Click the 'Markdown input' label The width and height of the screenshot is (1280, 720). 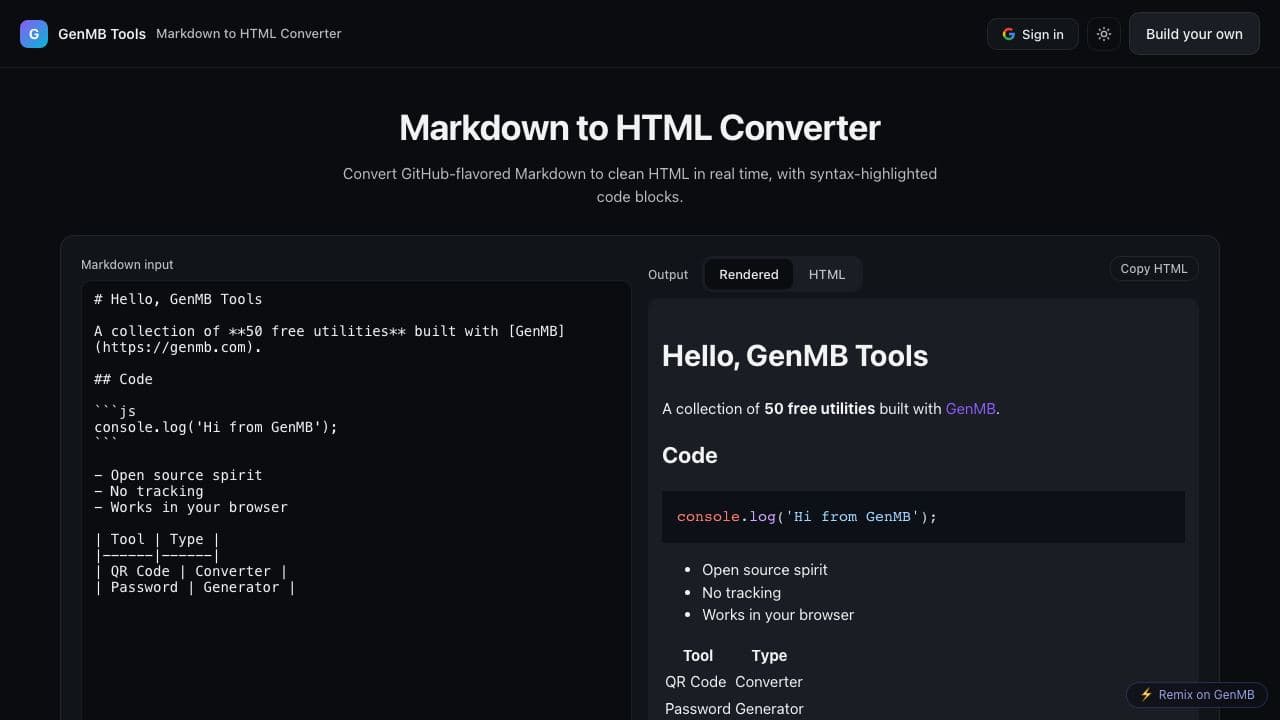(x=127, y=265)
